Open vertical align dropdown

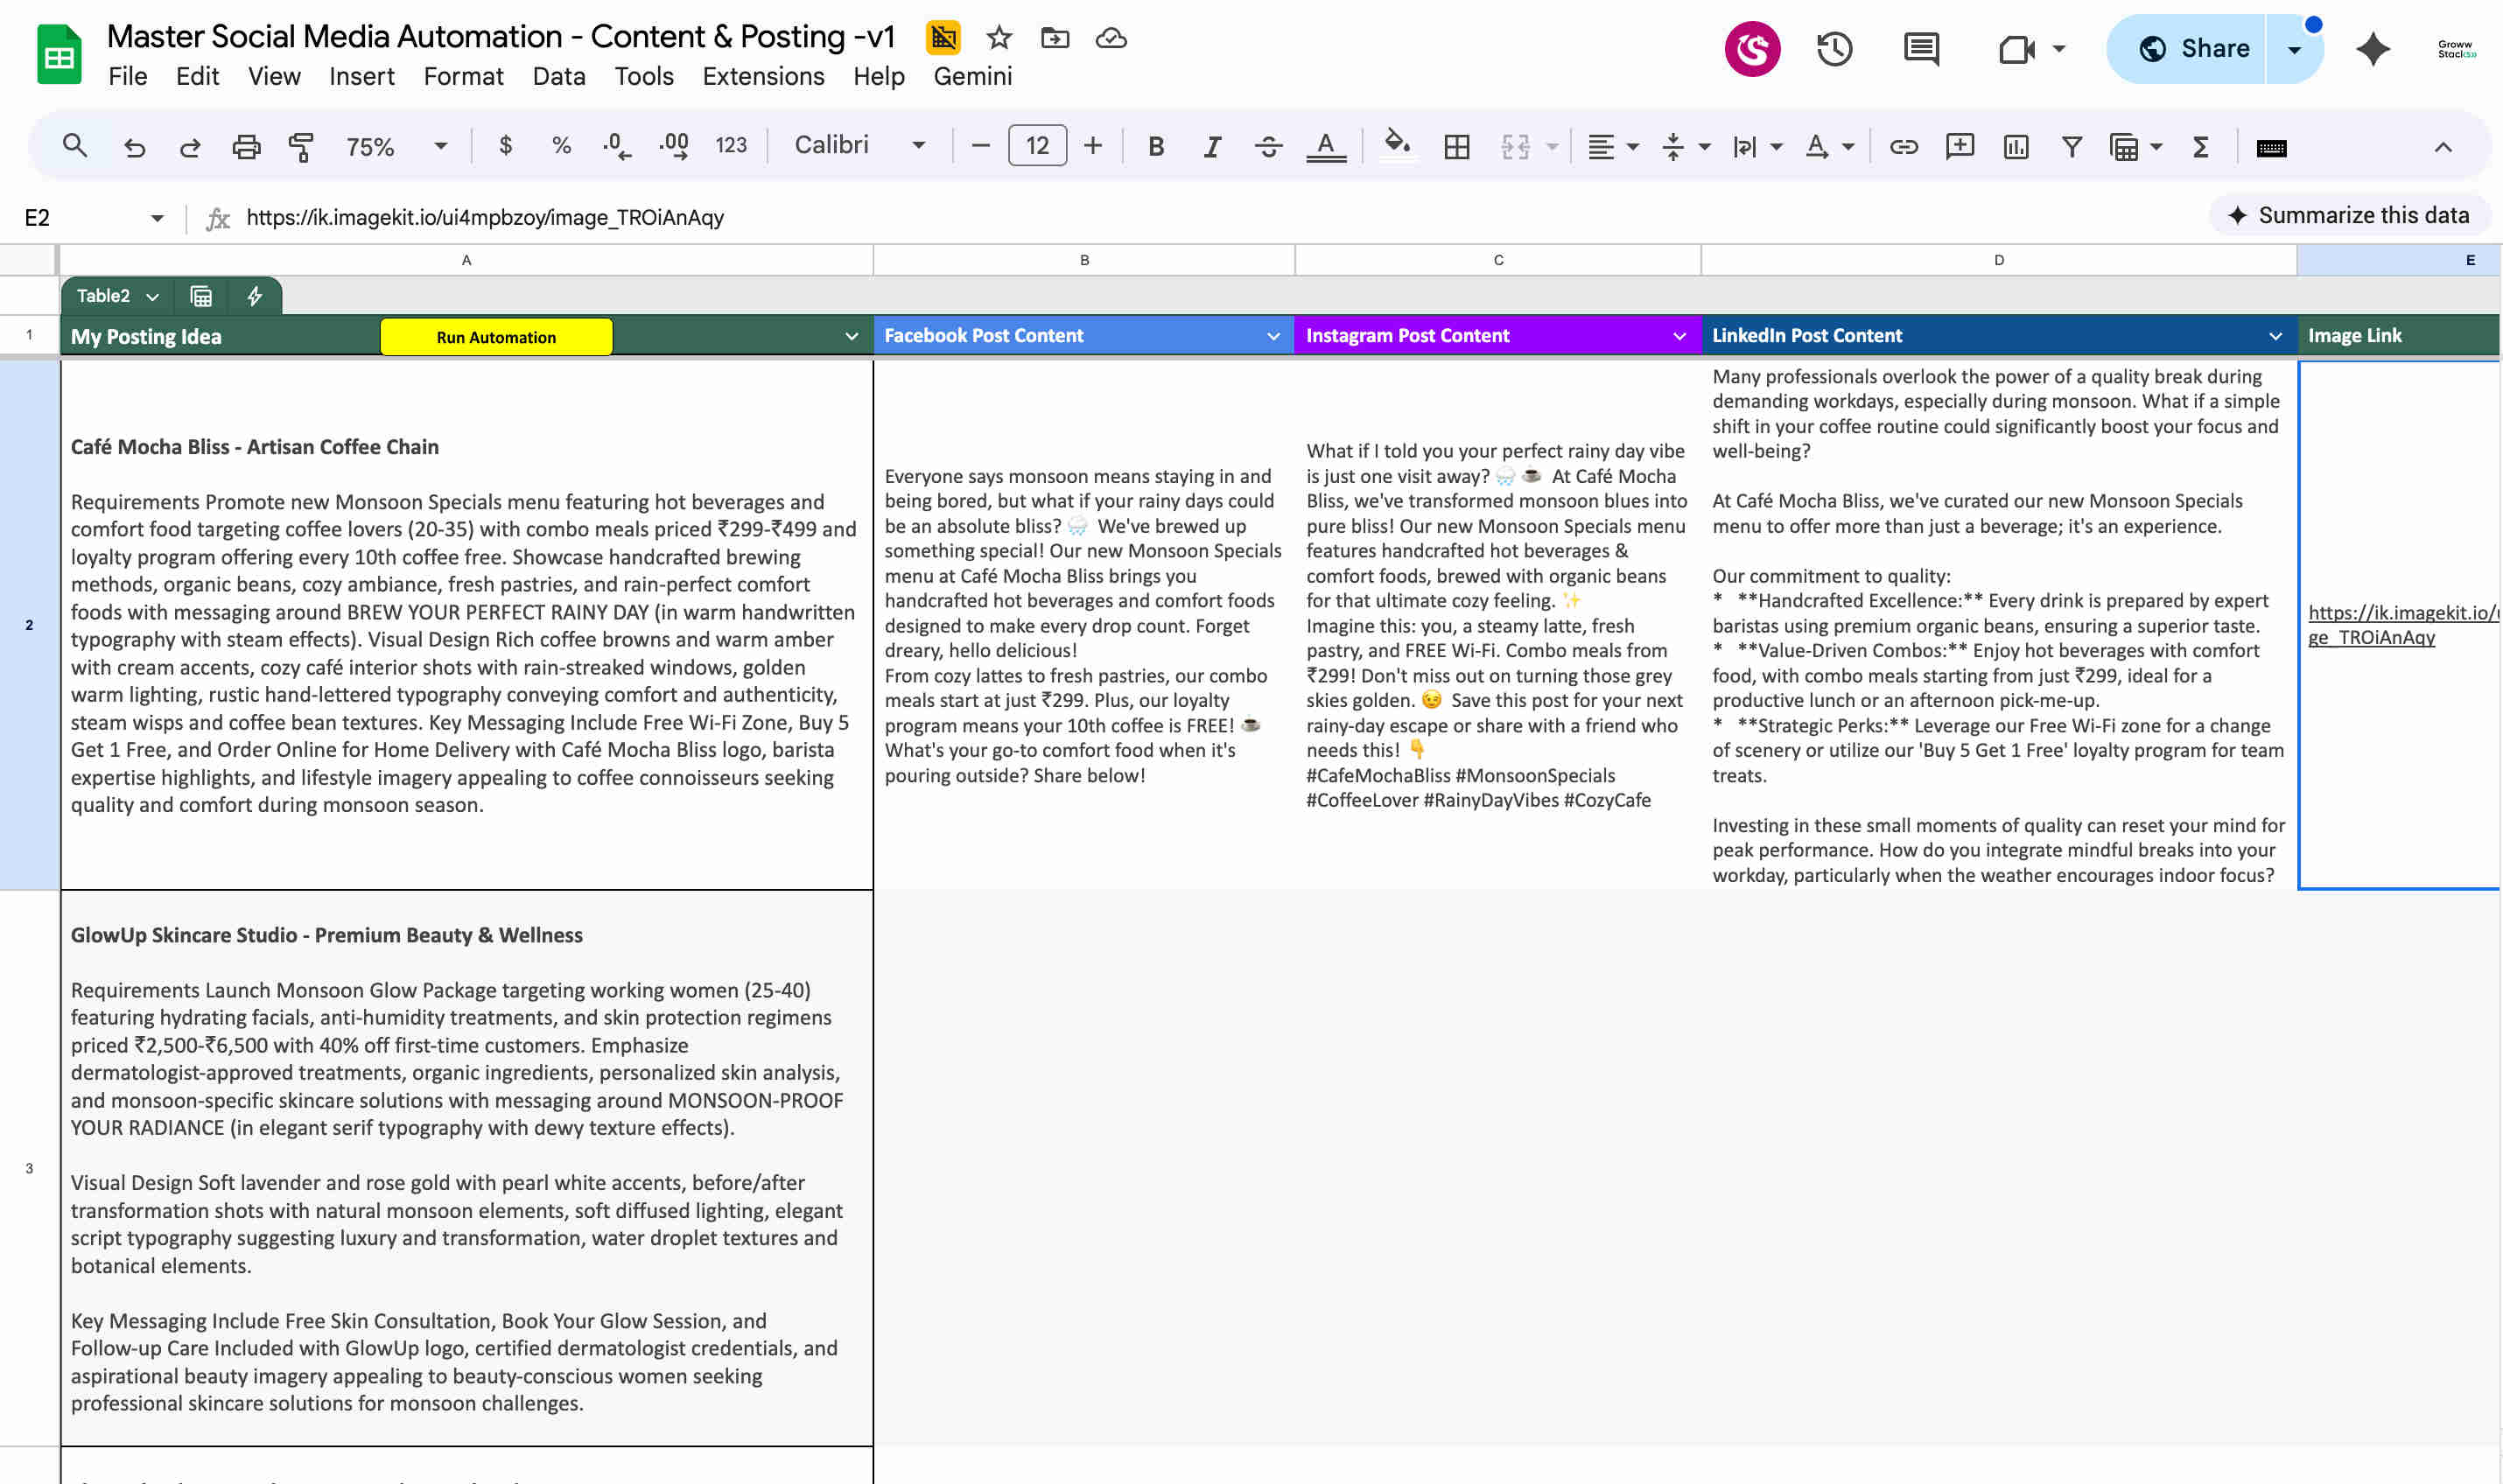pos(1685,147)
